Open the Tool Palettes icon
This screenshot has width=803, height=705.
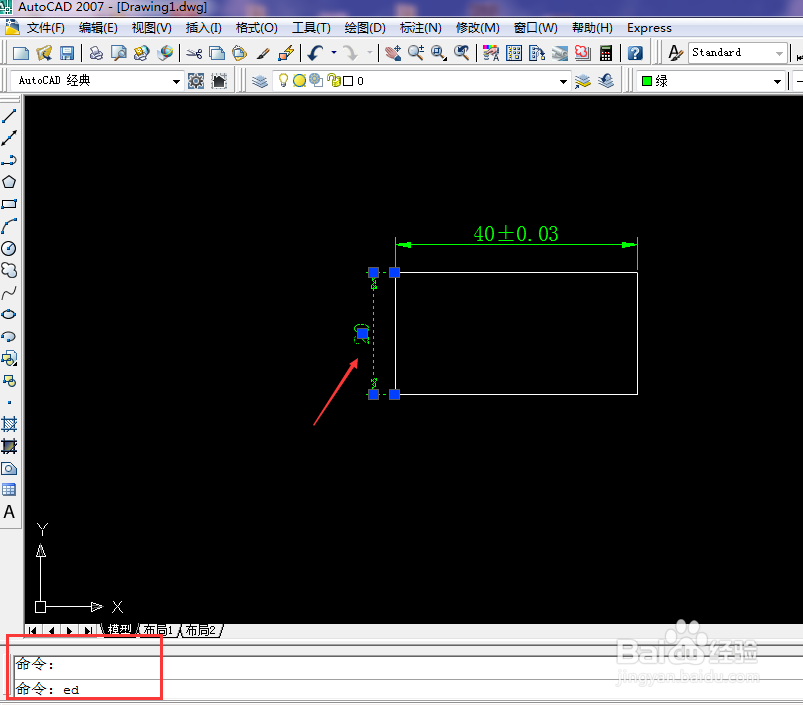tap(537, 53)
